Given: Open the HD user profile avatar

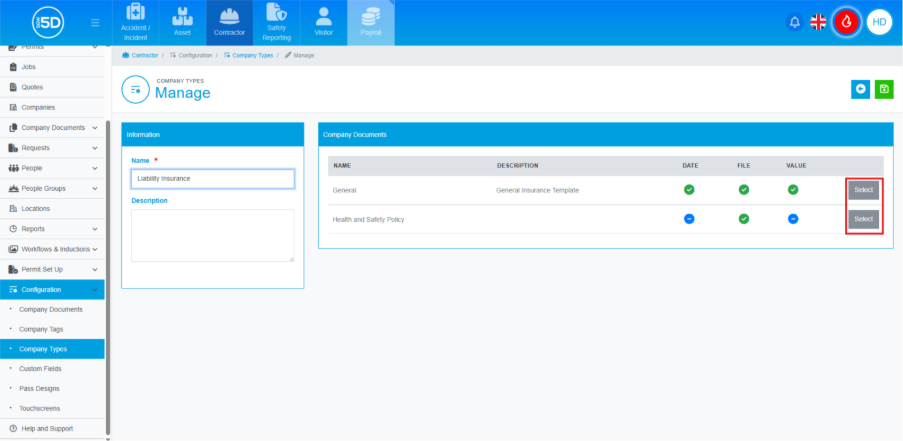Looking at the screenshot, I should (x=879, y=22).
